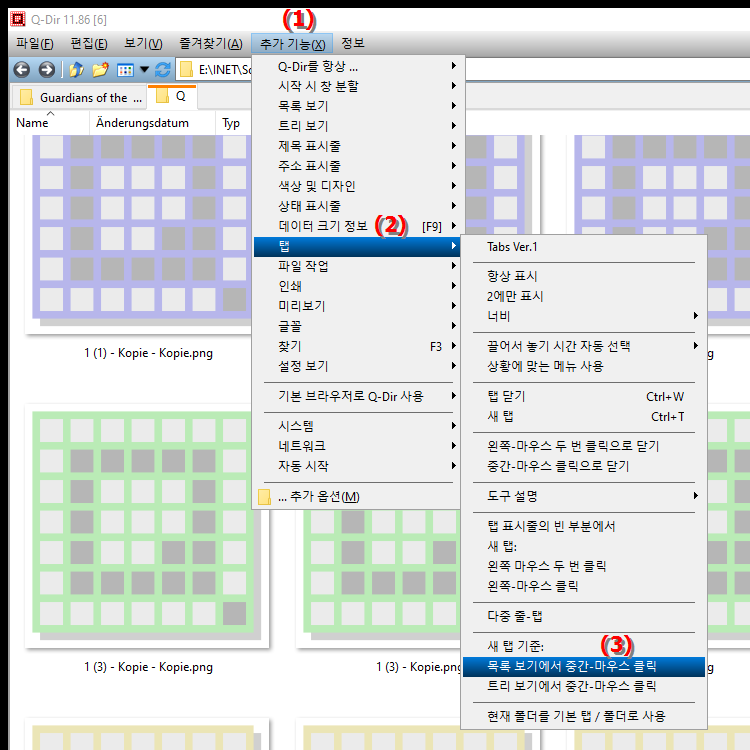750x750 pixels.
Task: Open the view mode dropdown arrow
Action: coord(144,70)
